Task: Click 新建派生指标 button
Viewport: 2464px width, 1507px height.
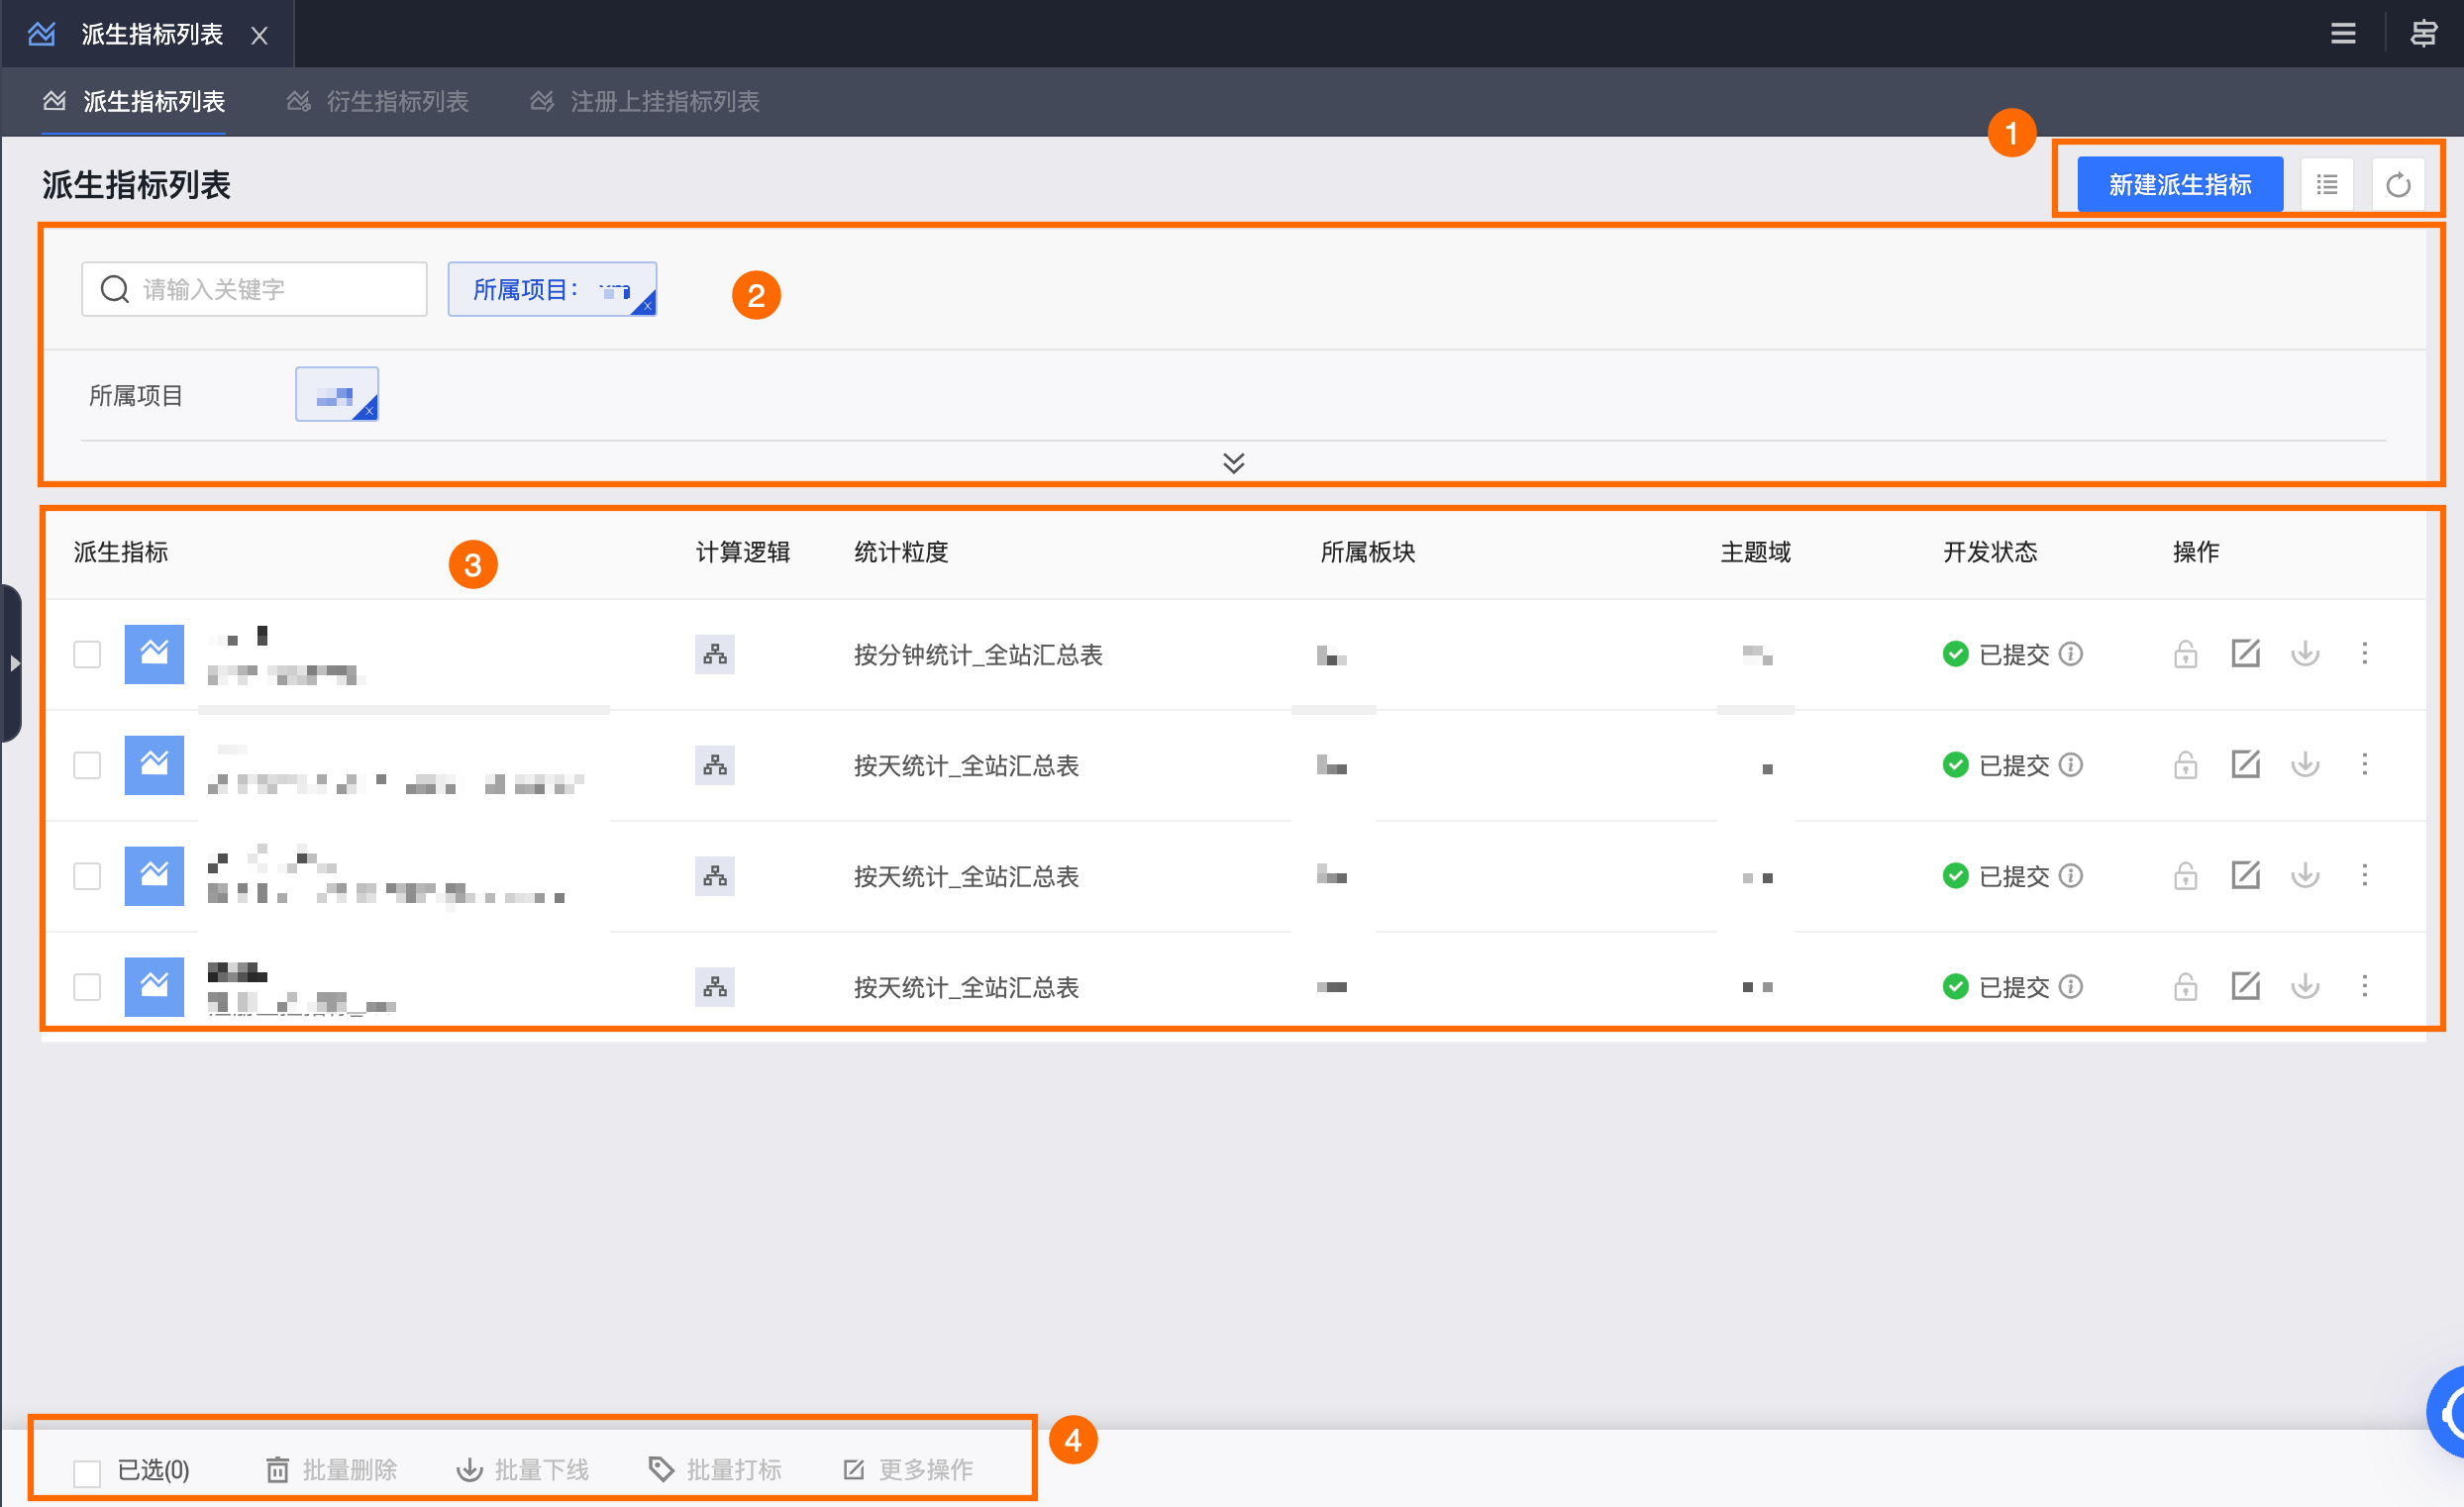Action: (x=2179, y=185)
